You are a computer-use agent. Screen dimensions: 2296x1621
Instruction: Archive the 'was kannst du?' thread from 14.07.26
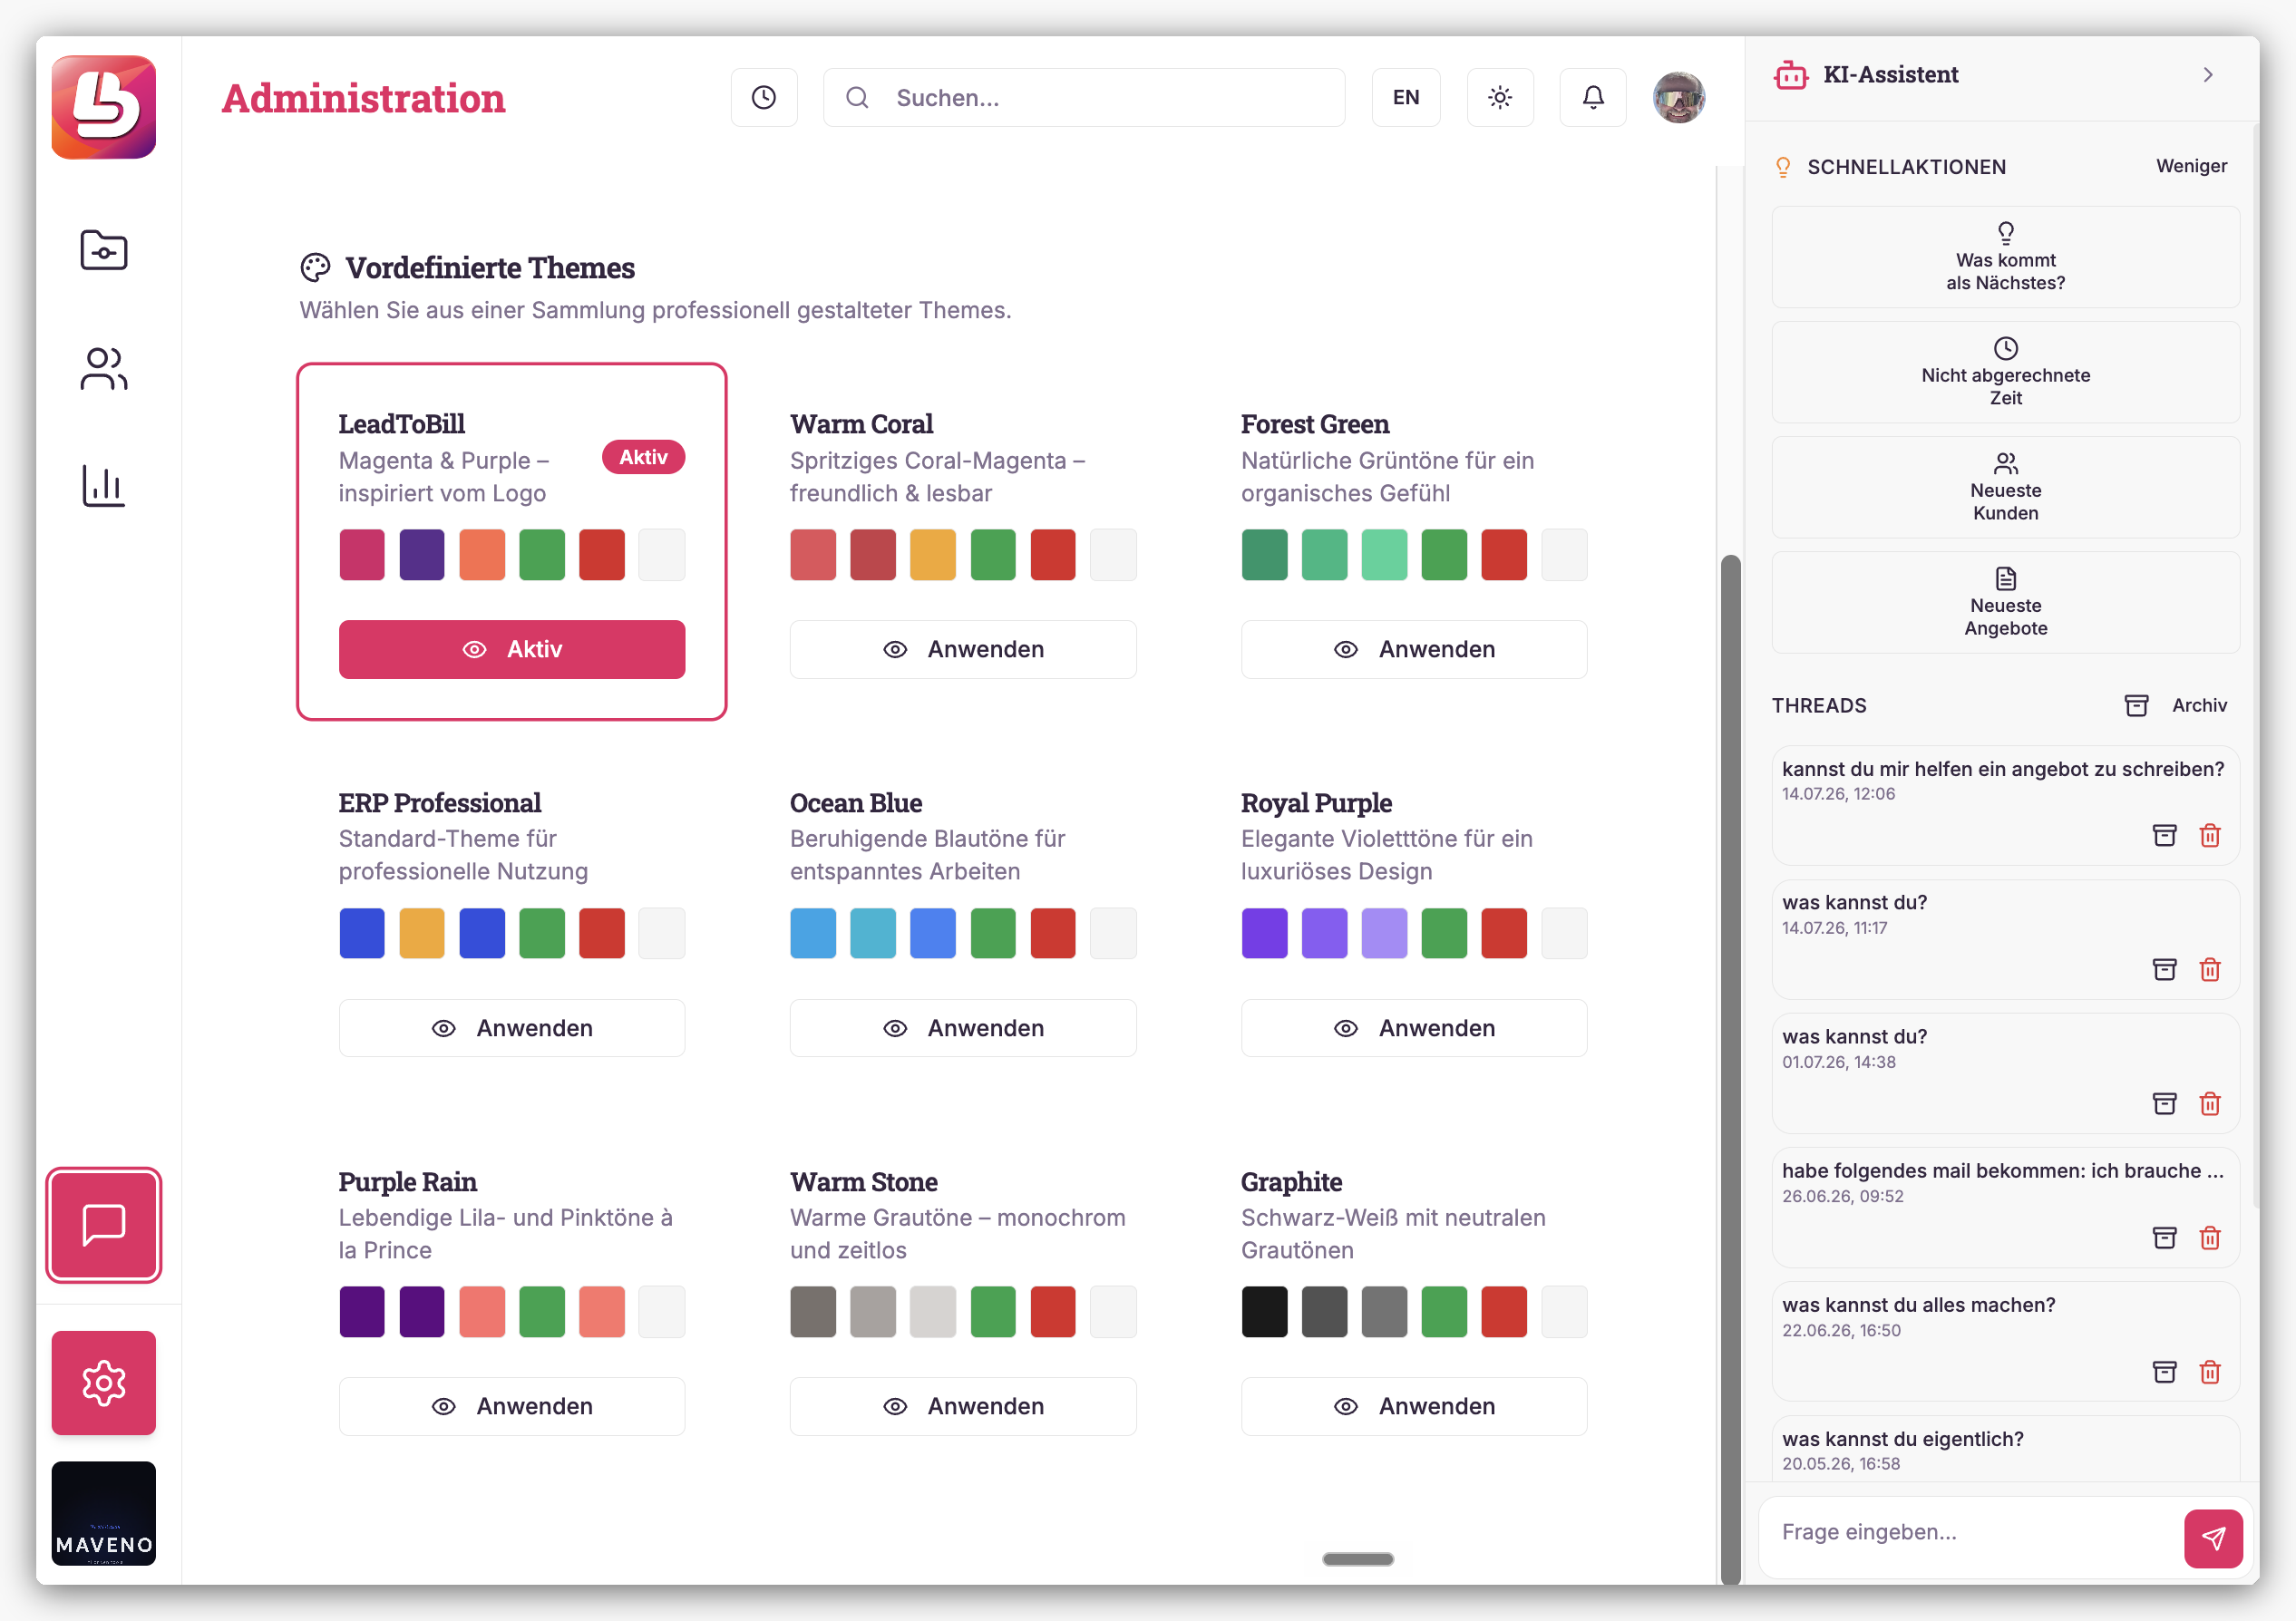pos(2164,969)
